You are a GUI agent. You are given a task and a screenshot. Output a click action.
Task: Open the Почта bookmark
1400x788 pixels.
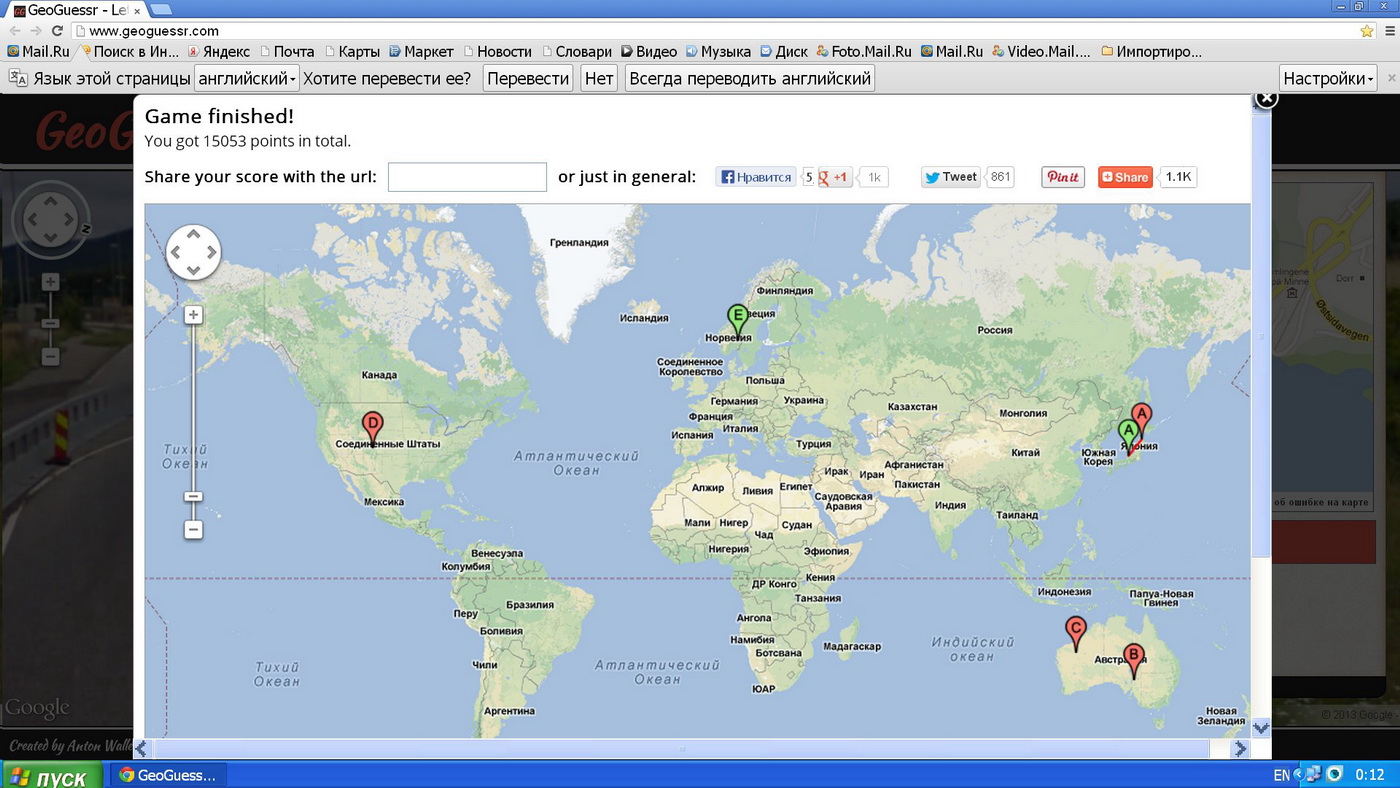pyautogui.click(x=286, y=51)
